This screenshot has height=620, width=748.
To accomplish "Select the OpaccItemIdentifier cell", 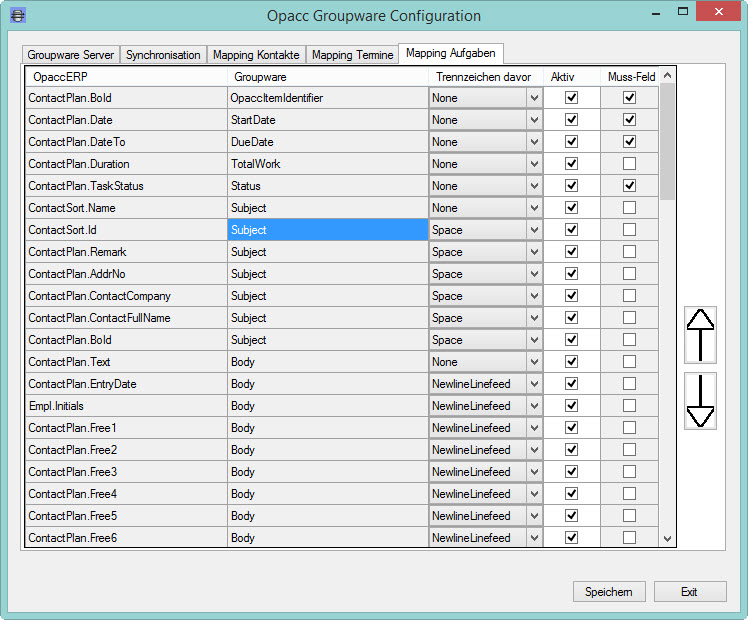I will coord(328,98).
